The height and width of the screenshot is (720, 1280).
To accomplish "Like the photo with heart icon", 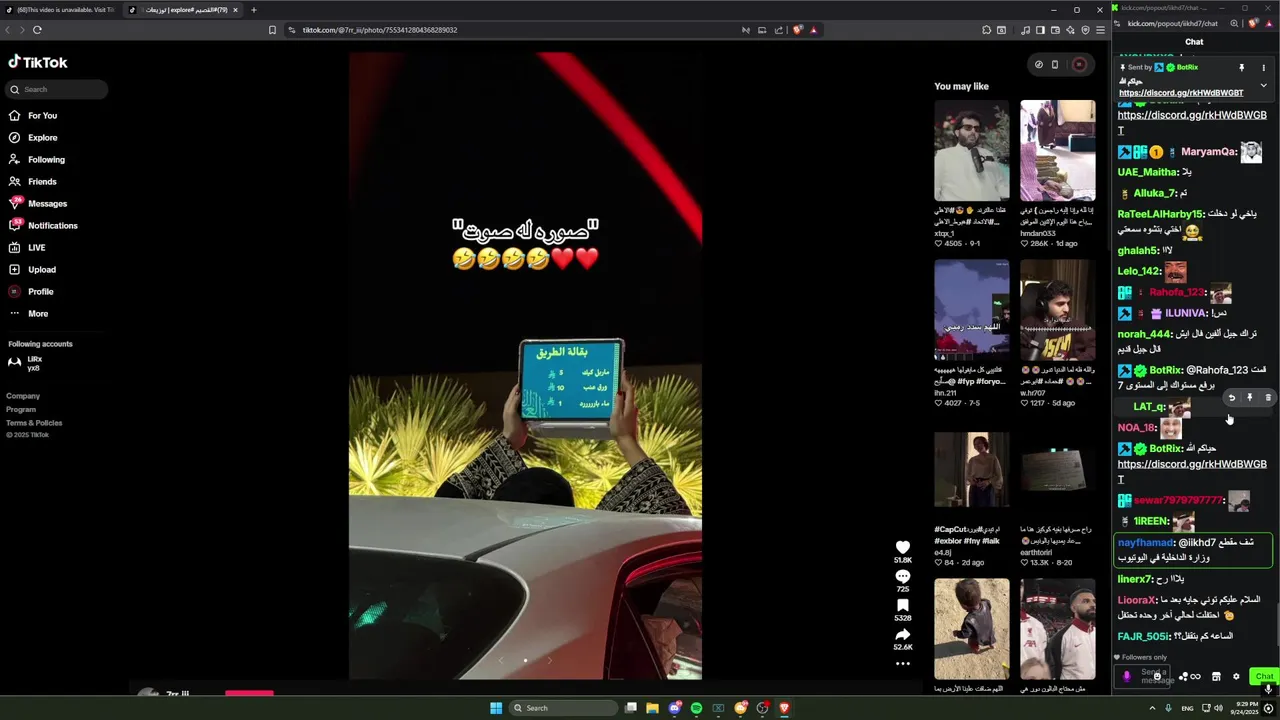I will (902, 547).
